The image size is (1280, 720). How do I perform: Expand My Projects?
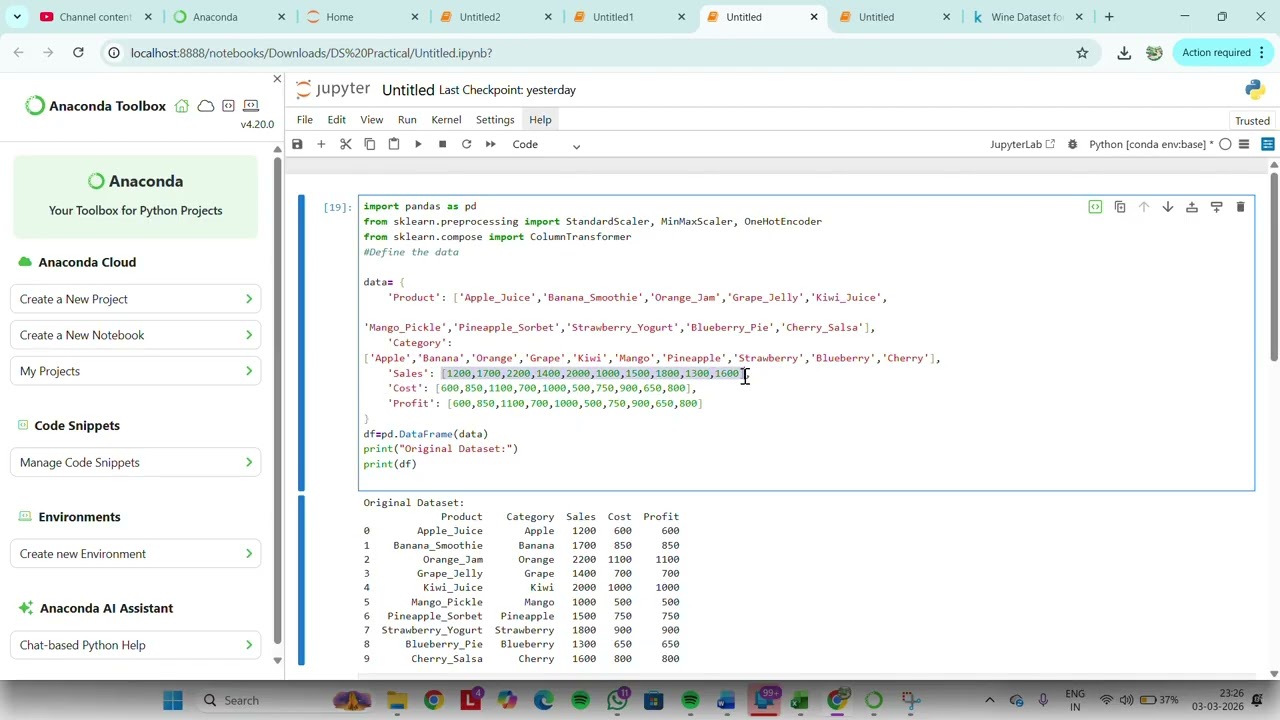click(135, 371)
